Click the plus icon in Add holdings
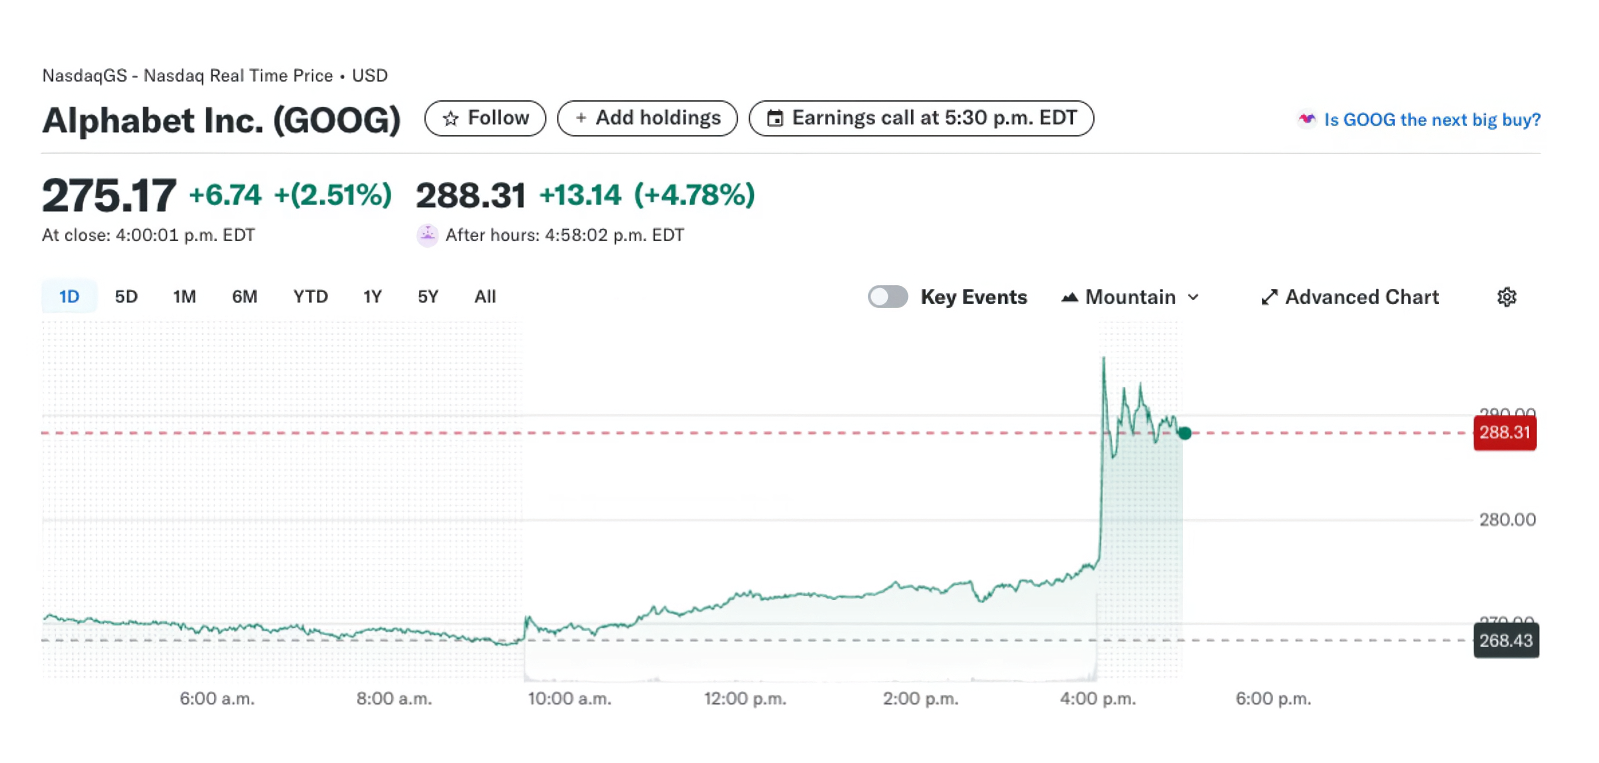The width and height of the screenshot is (1599, 763). coord(581,118)
